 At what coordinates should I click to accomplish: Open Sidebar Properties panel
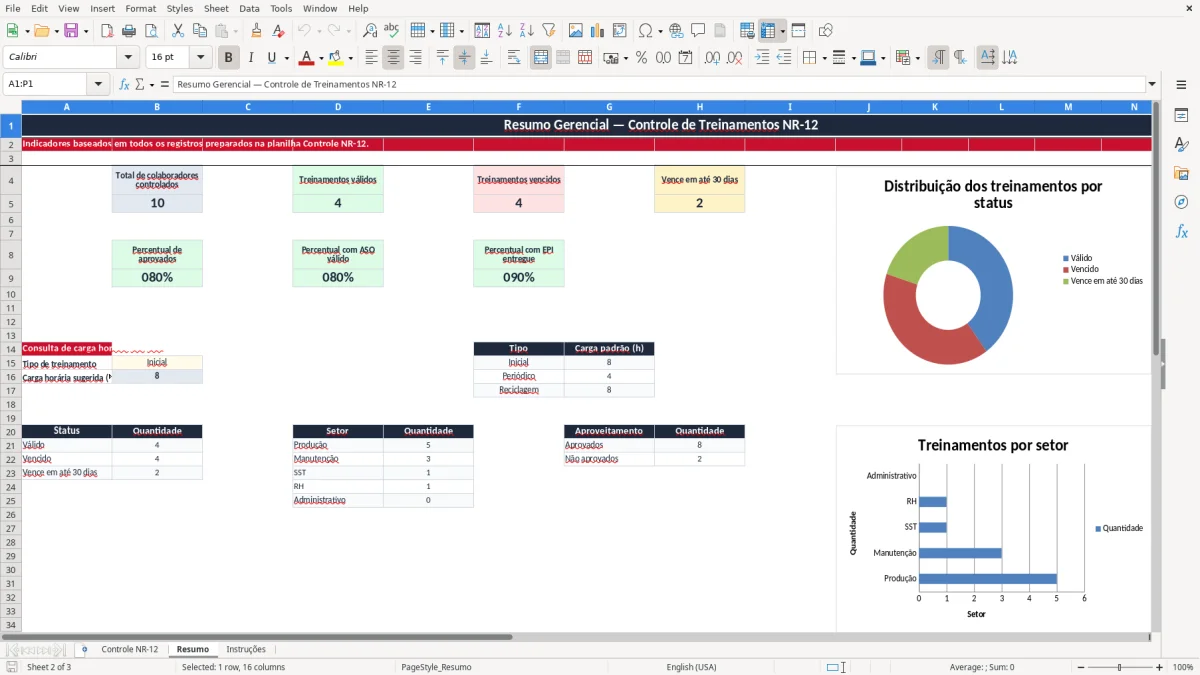coord(1181,116)
